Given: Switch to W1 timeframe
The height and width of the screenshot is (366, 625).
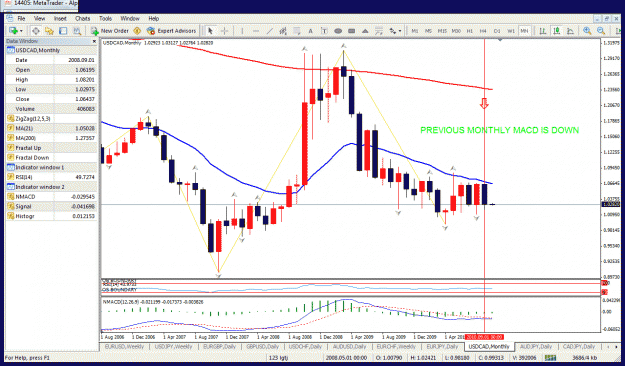Looking at the screenshot, I should pos(511,31).
